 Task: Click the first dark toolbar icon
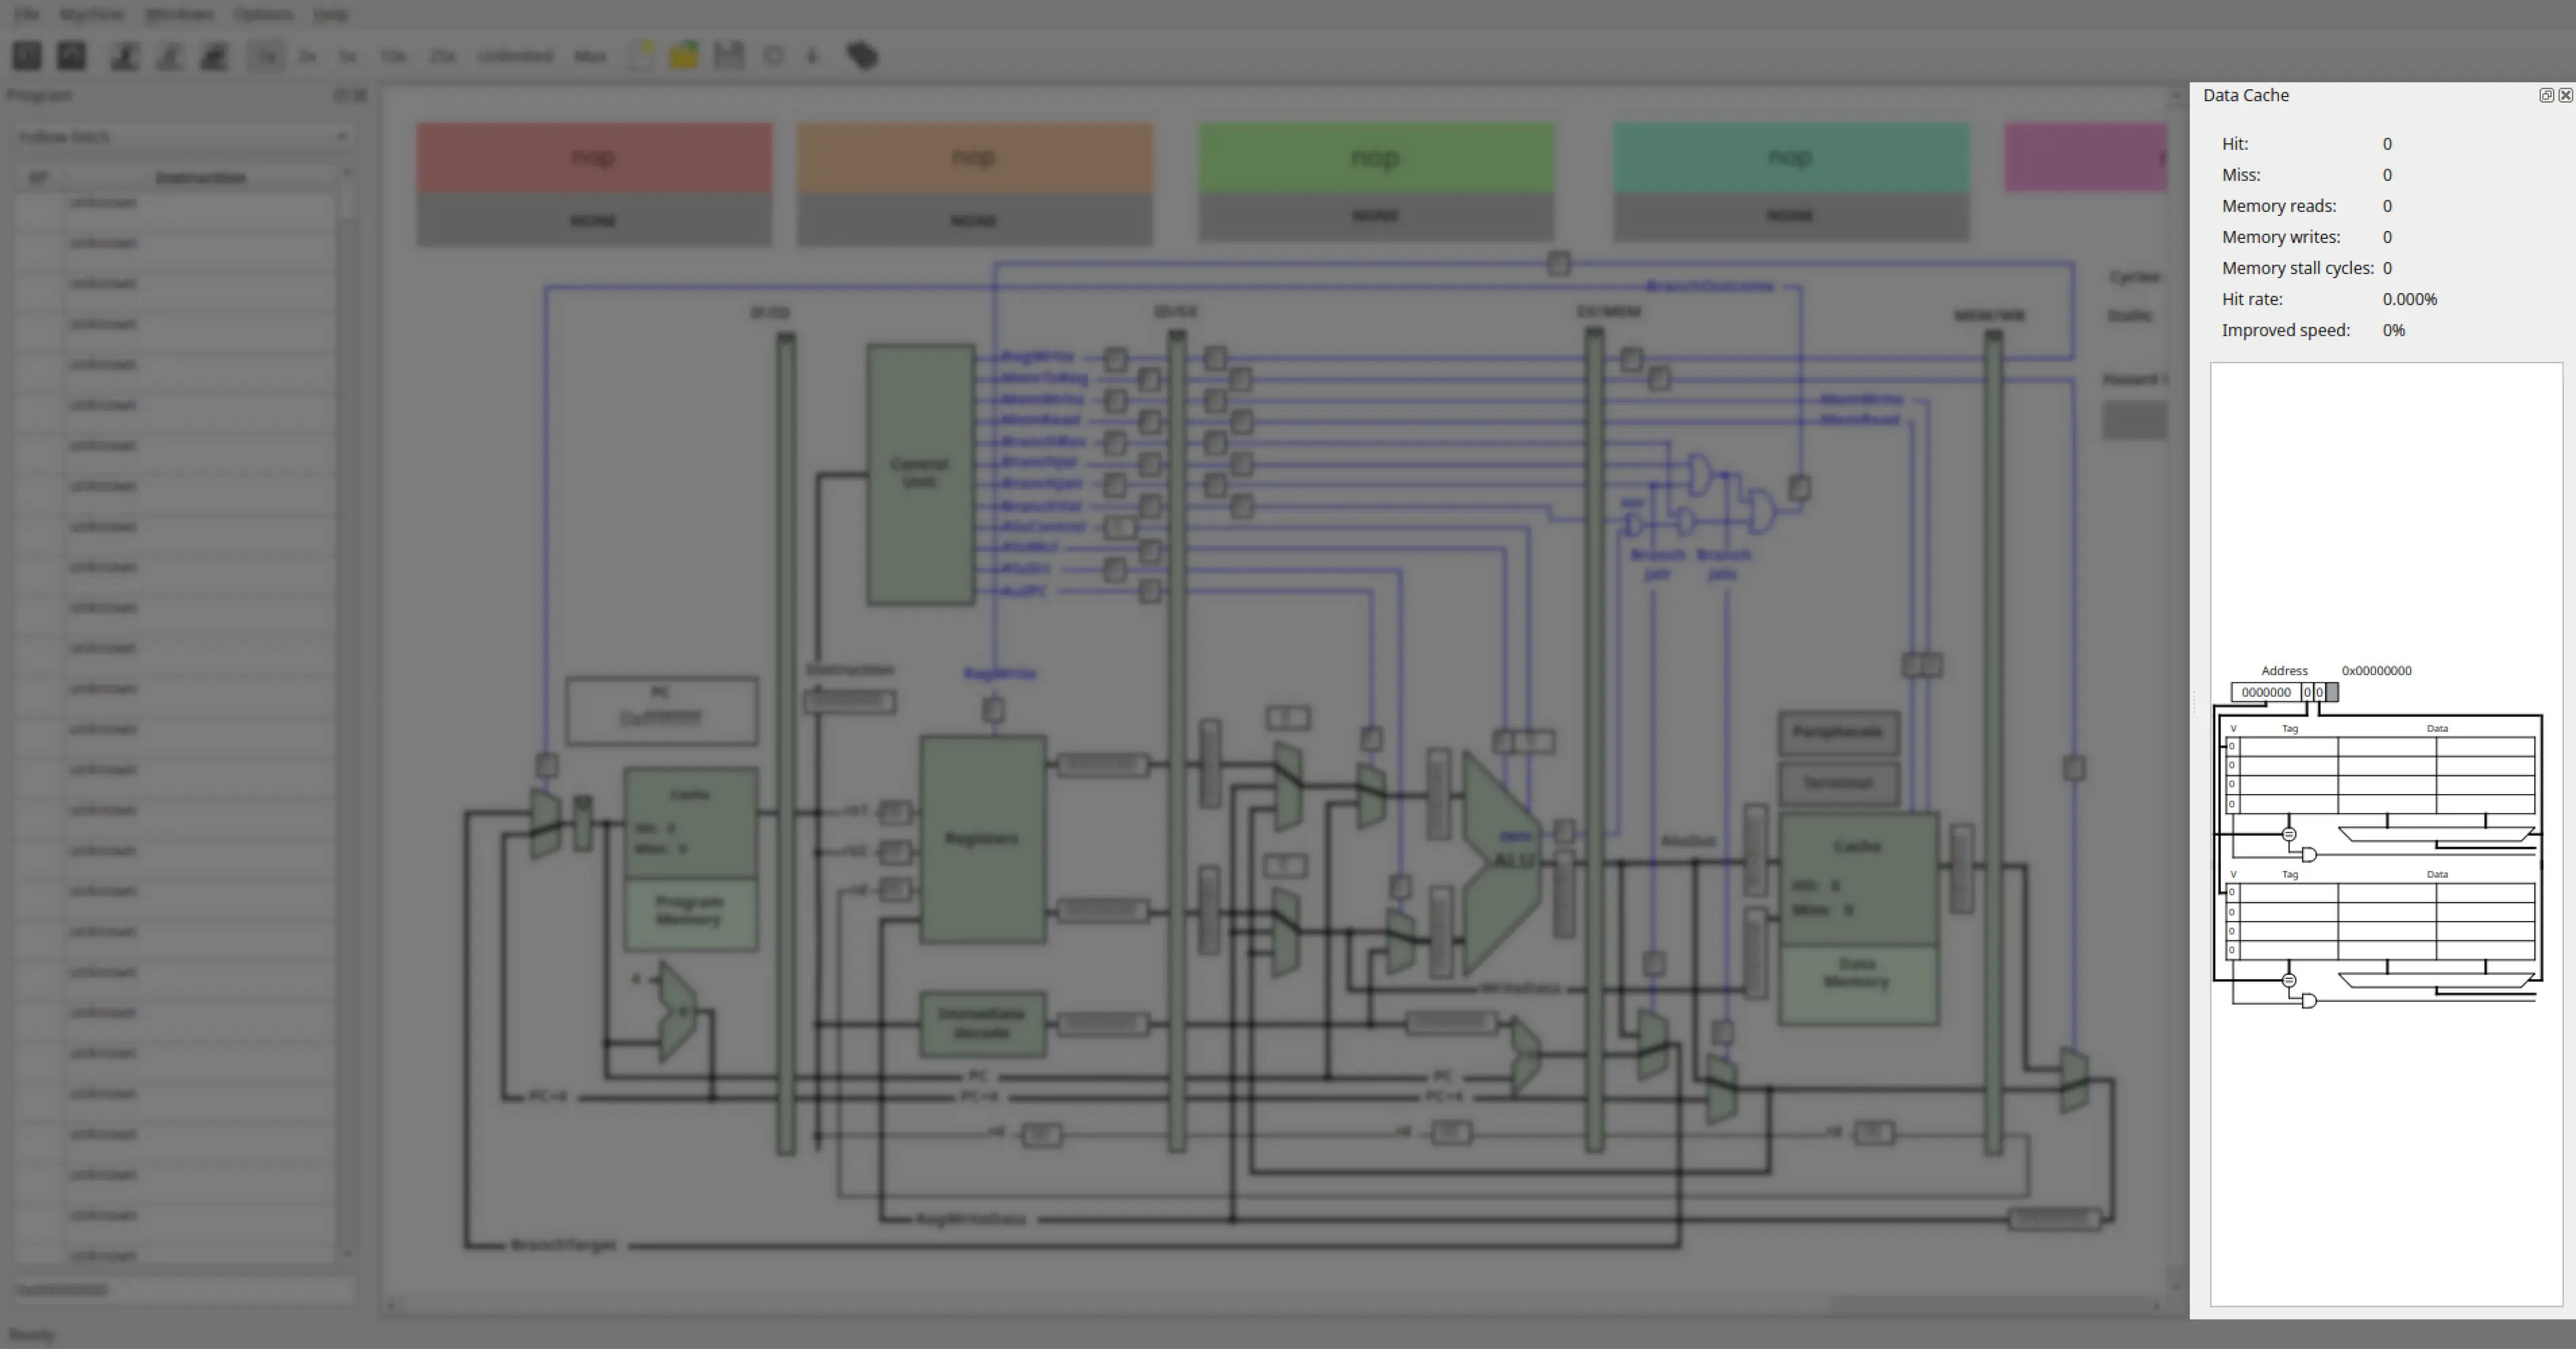pyautogui.click(x=27, y=56)
